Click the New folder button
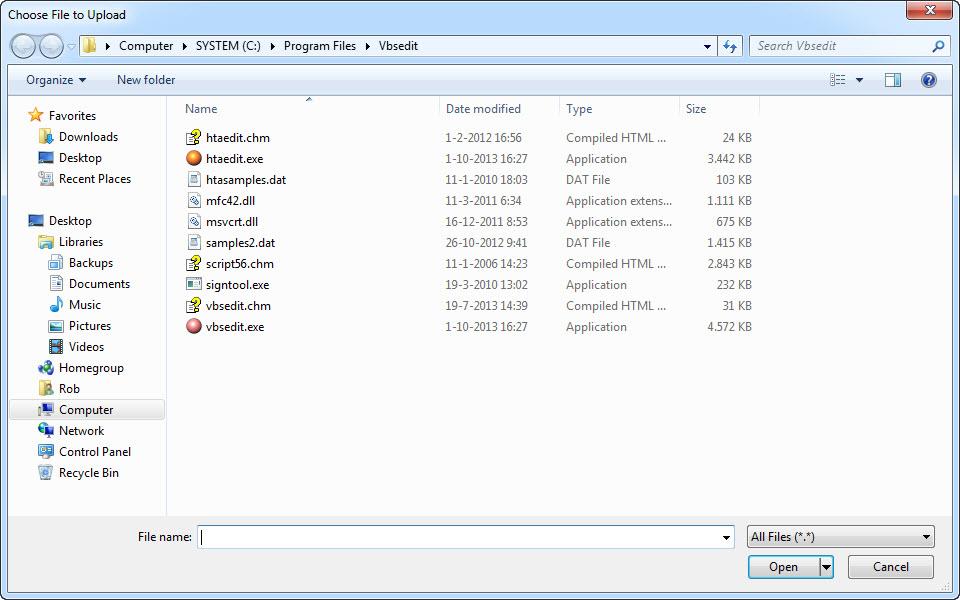The height and width of the screenshot is (600, 960). (x=146, y=80)
